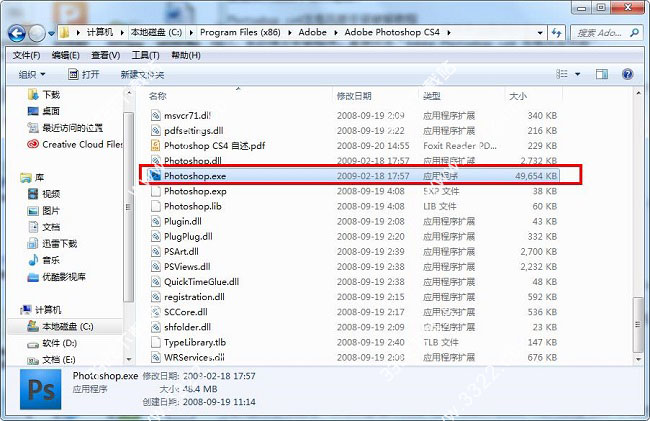
Task: Open the 编辑(E) menu
Action: pyautogui.click(x=65, y=55)
